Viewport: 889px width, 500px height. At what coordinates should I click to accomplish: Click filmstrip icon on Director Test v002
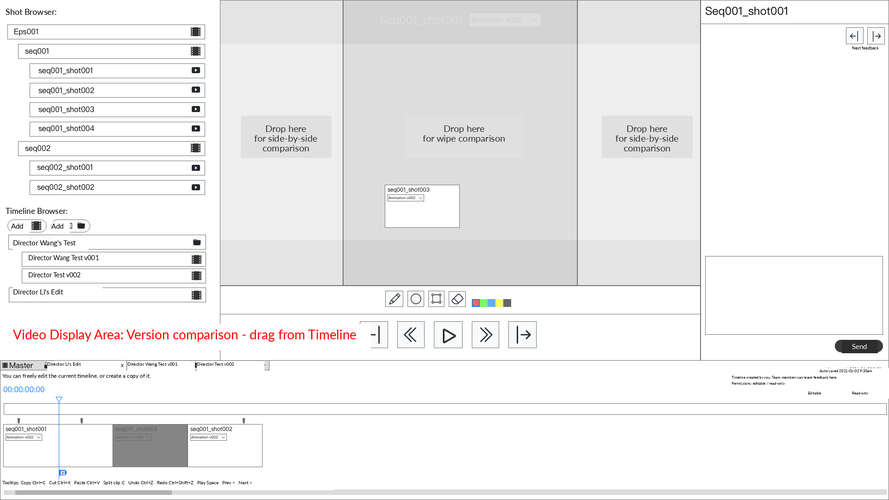196,276
